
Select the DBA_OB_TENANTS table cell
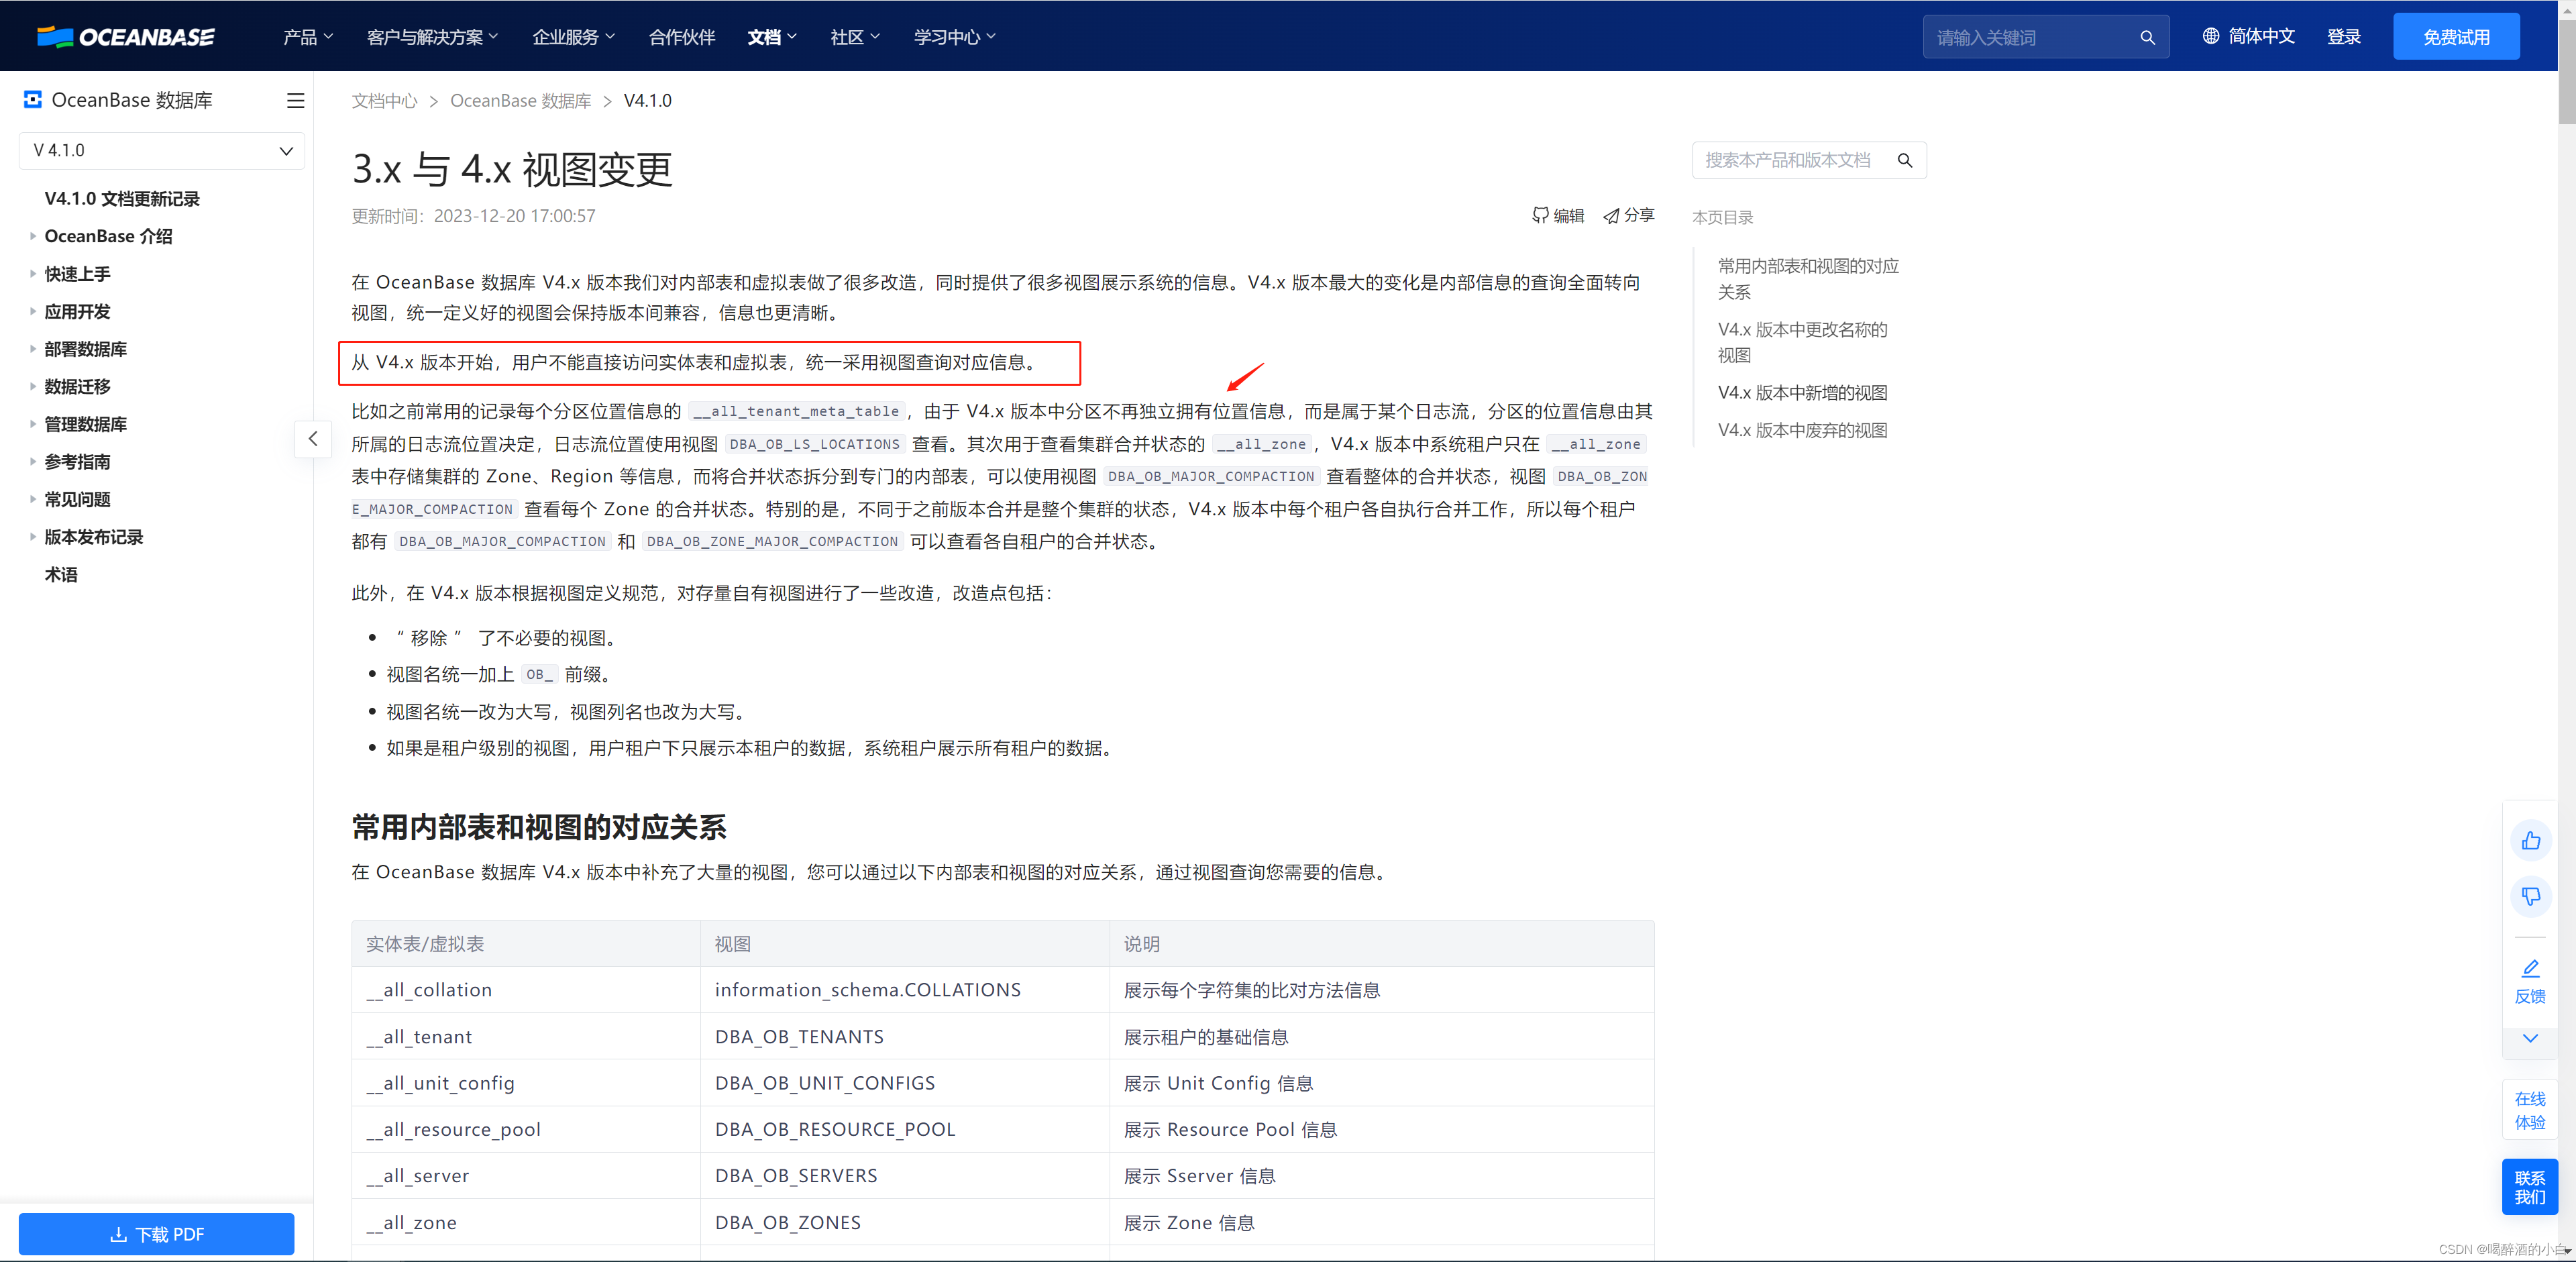(x=904, y=1037)
